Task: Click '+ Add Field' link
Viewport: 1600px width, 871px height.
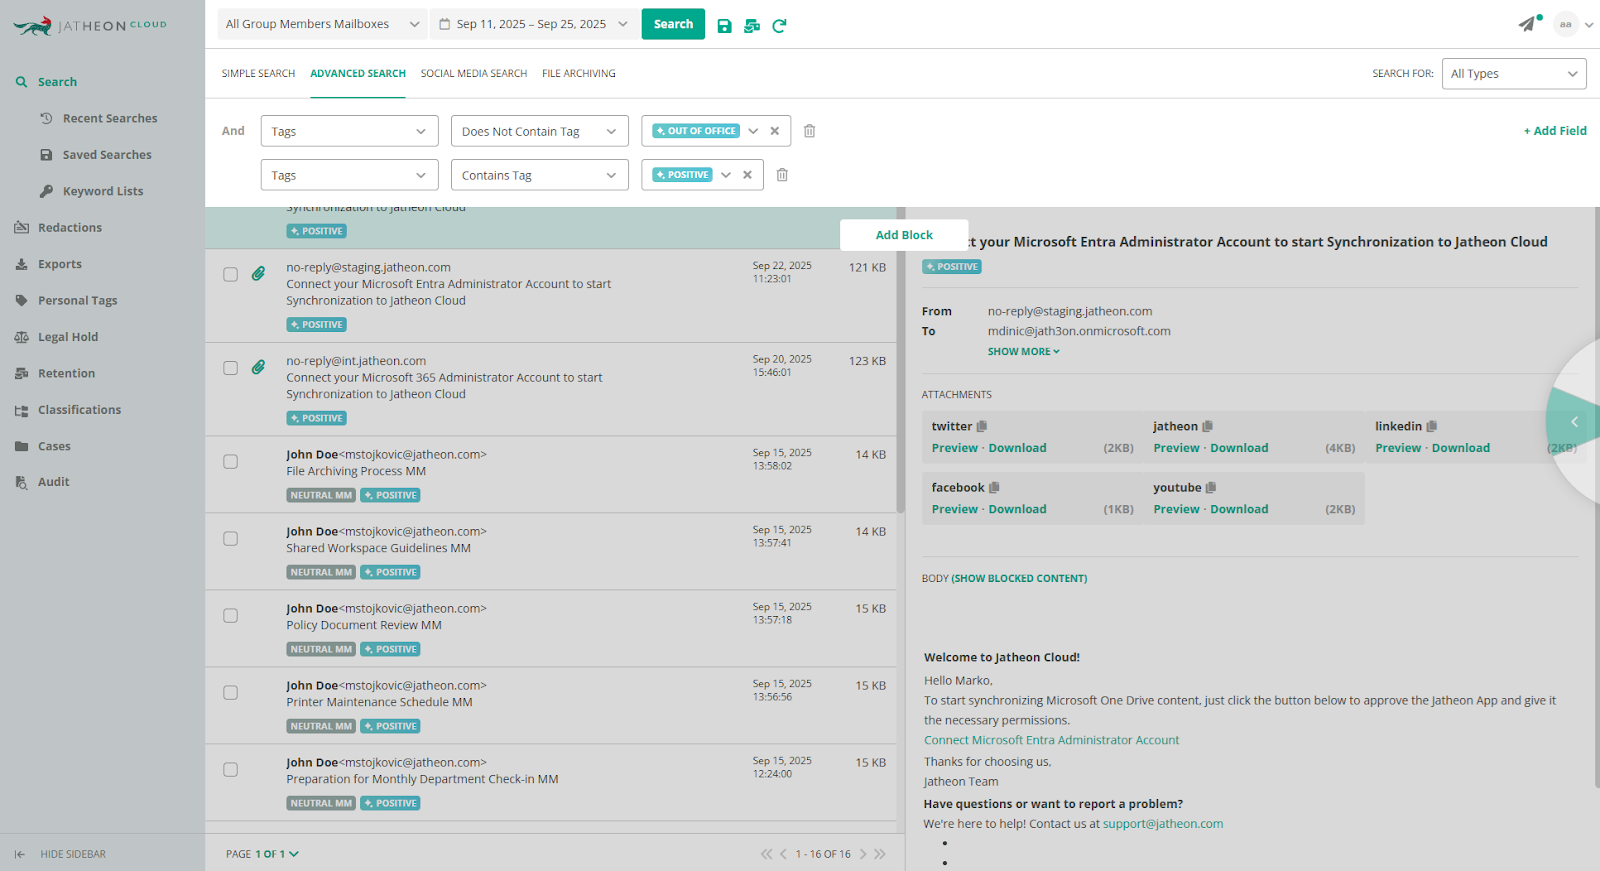Action: click(1555, 131)
